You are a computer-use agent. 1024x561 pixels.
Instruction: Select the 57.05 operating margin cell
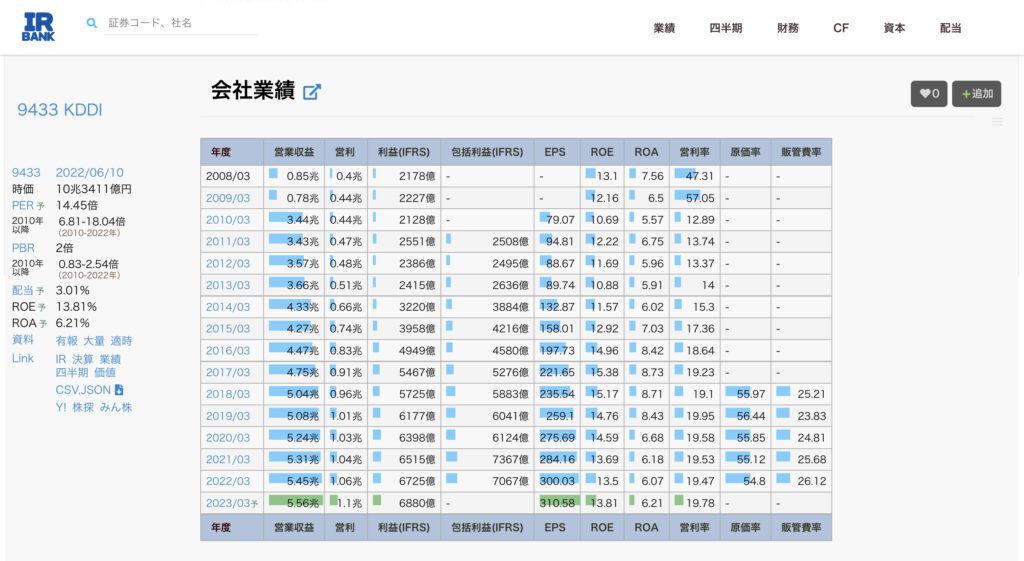click(694, 198)
